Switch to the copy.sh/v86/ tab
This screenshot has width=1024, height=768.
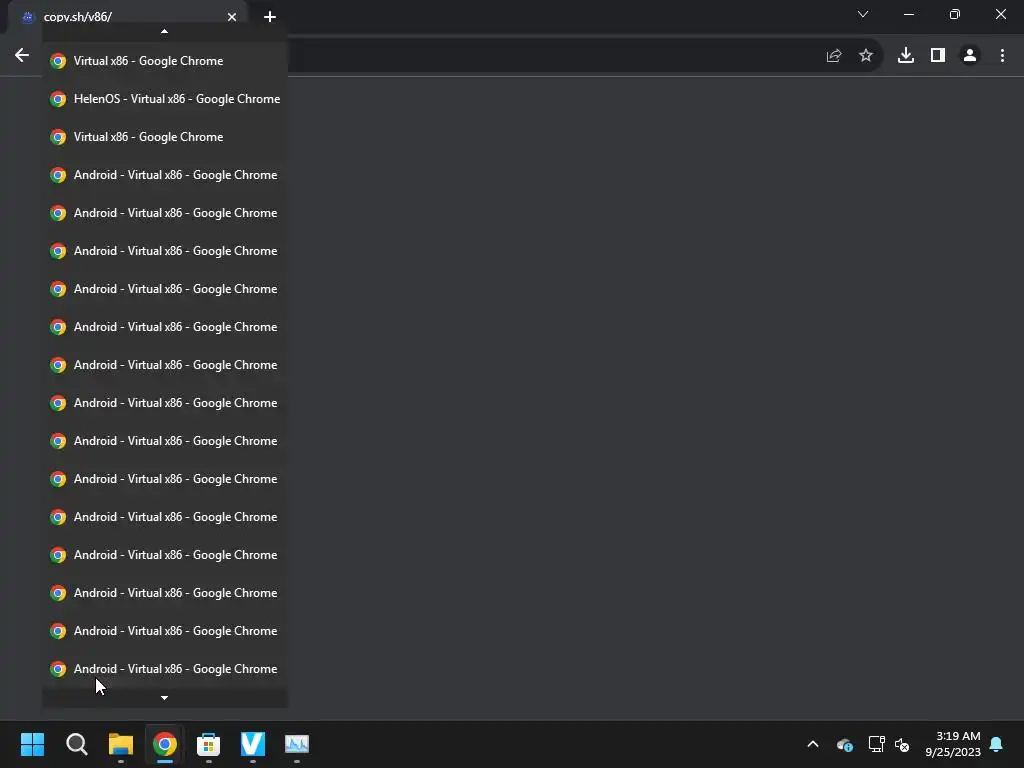pos(127,17)
